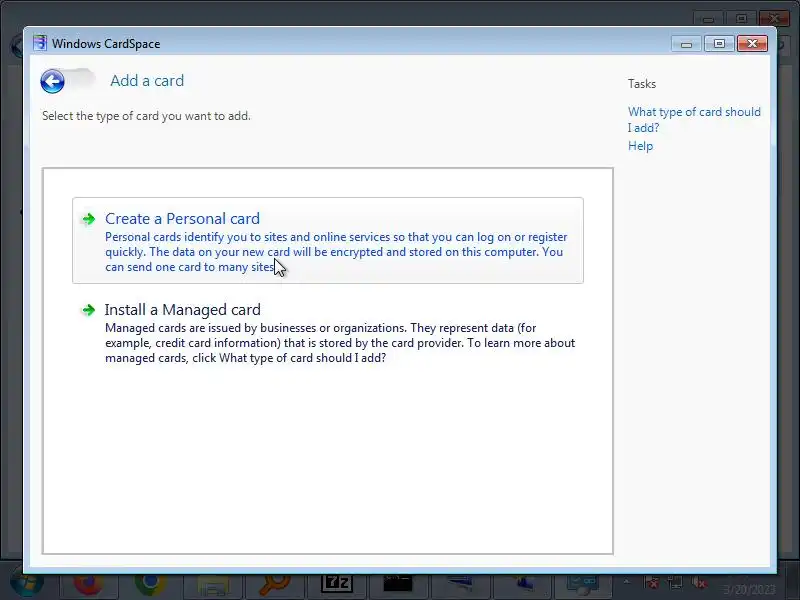
Task: Open the Windows Start orb
Action: (x=27, y=585)
